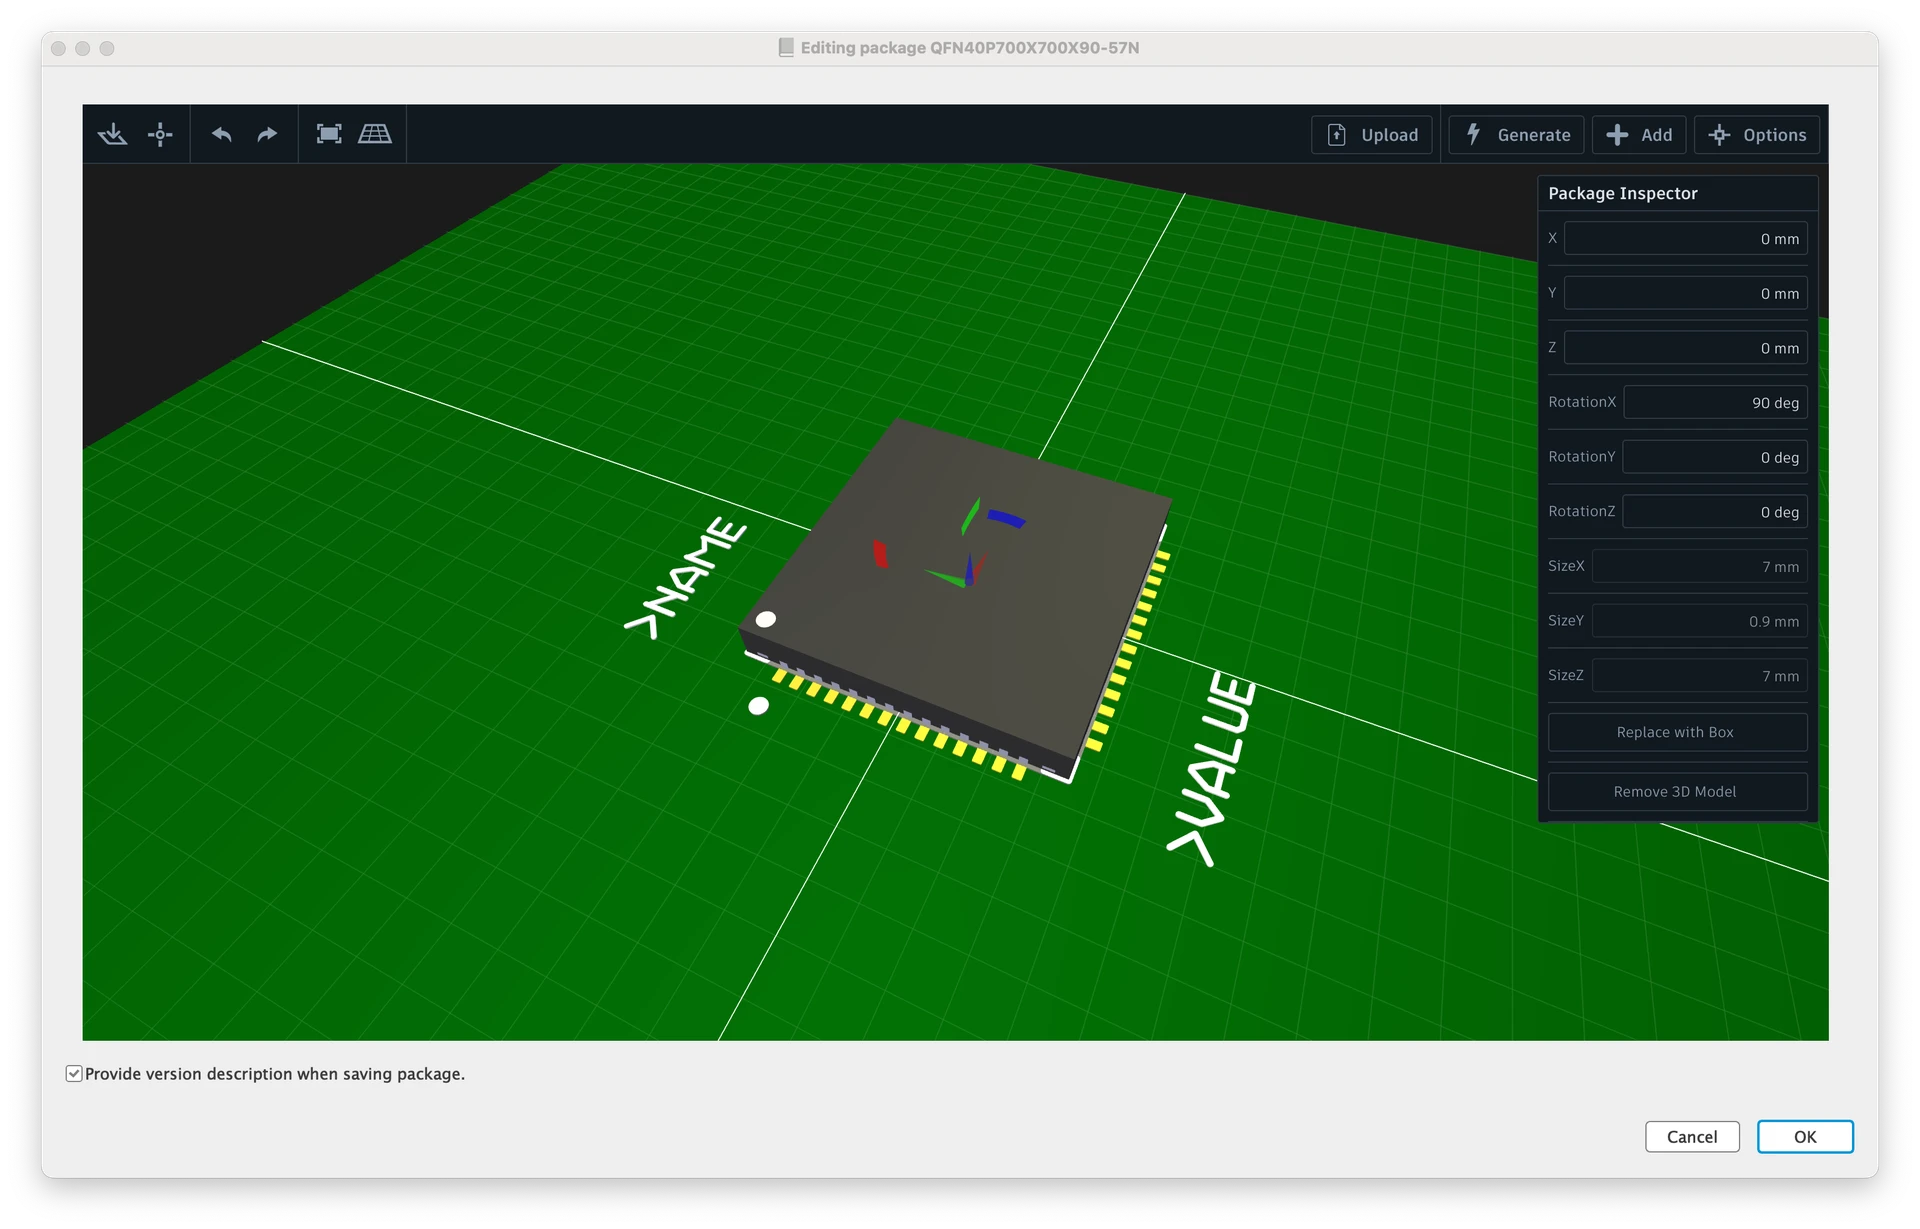1920x1229 pixels.
Task: Click the place-on-surface toolbar icon
Action: [x=112, y=134]
